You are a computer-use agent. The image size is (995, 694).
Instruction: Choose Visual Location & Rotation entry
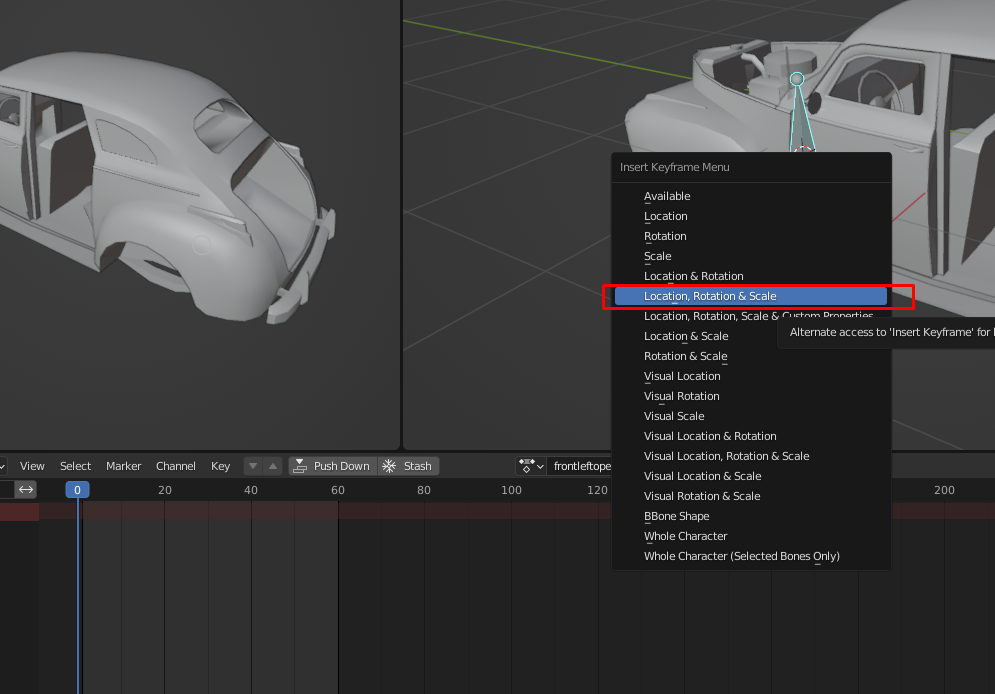click(x=710, y=436)
